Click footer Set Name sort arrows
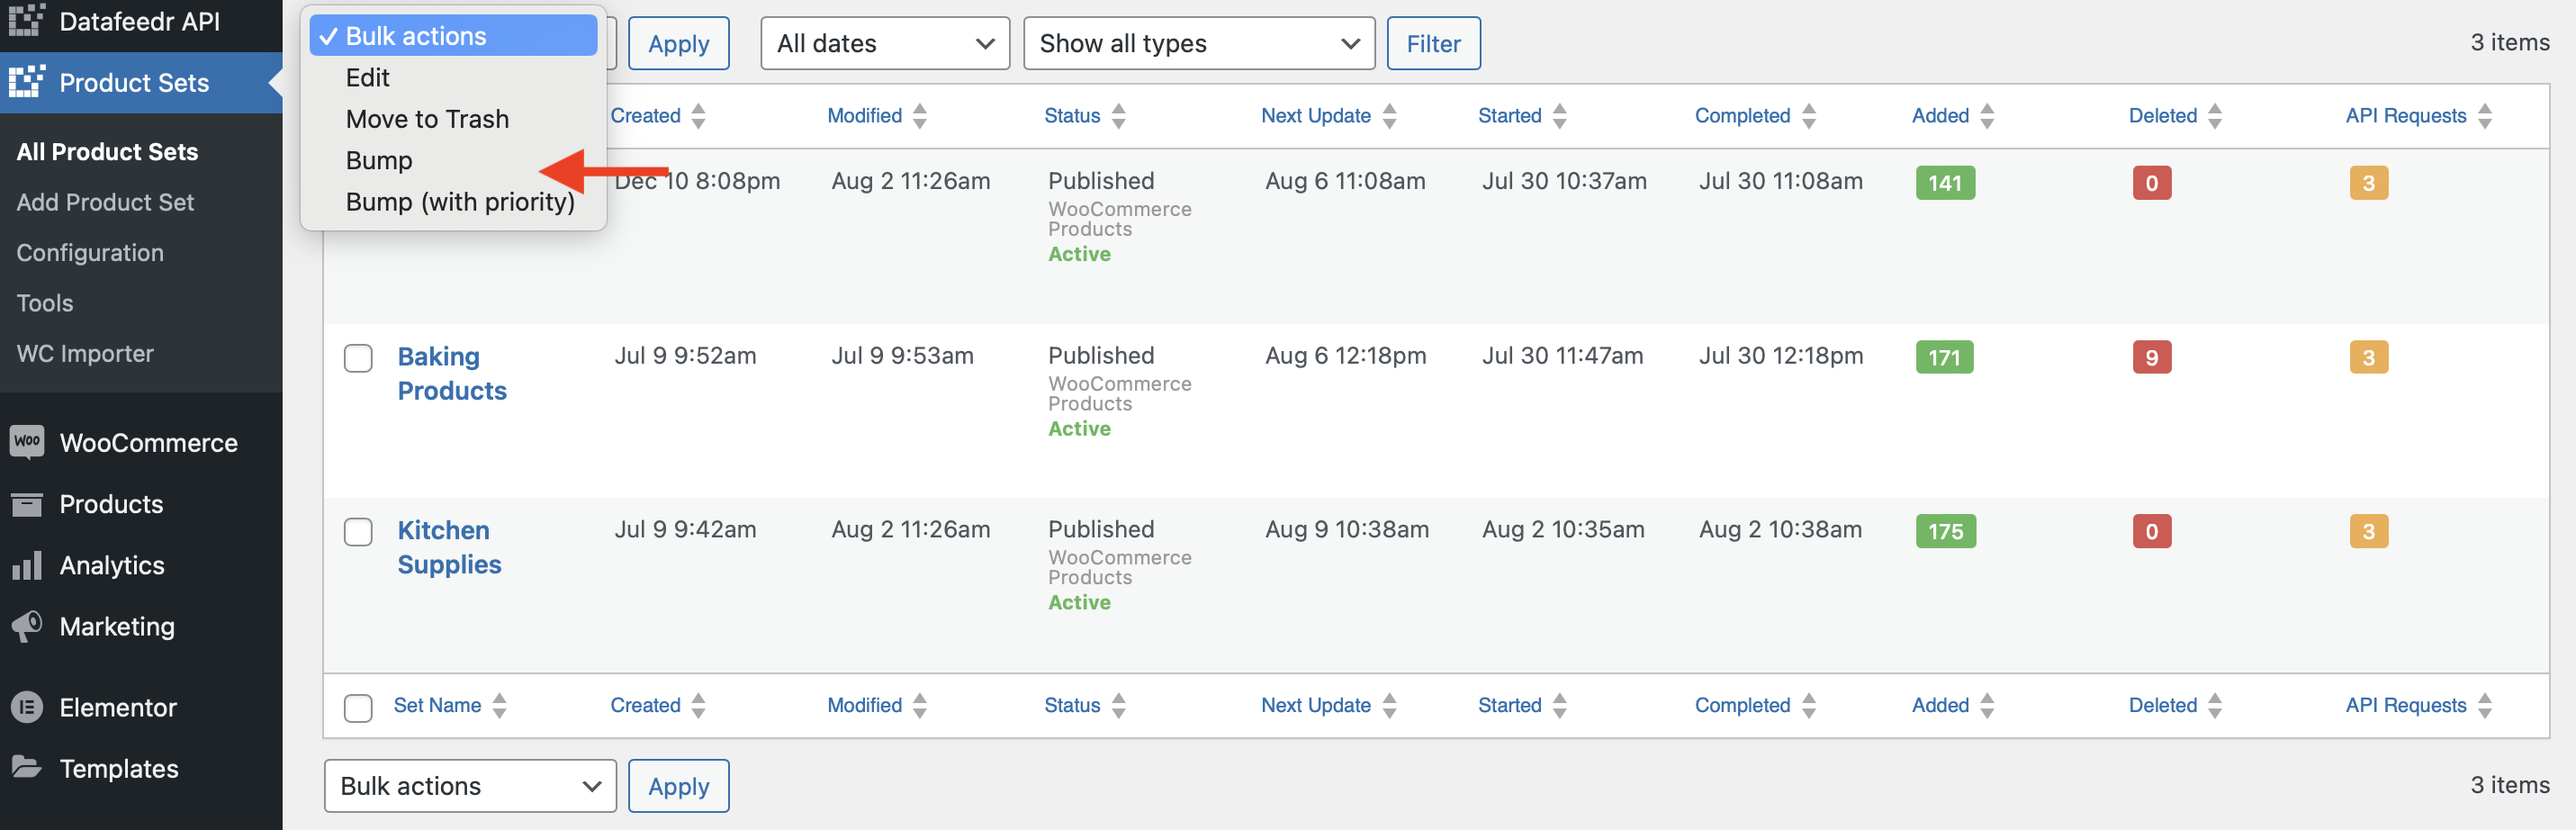The image size is (2576, 830). click(x=499, y=706)
